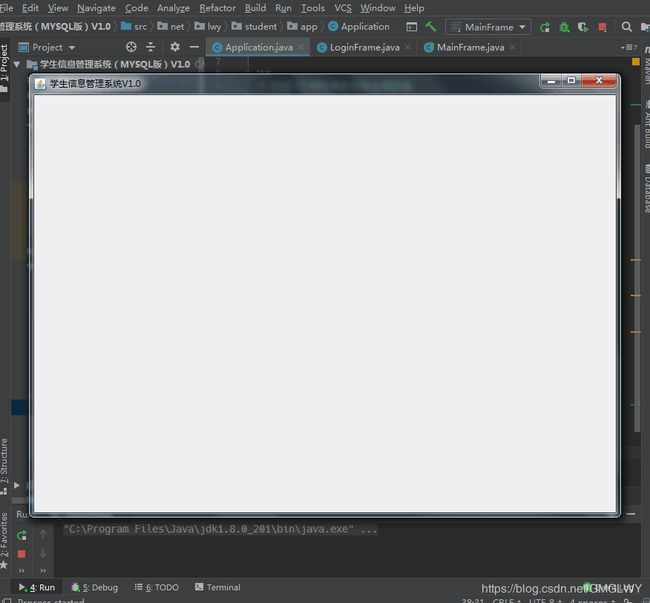Open the Run menu

pyautogui.click(x=283, y=8)
